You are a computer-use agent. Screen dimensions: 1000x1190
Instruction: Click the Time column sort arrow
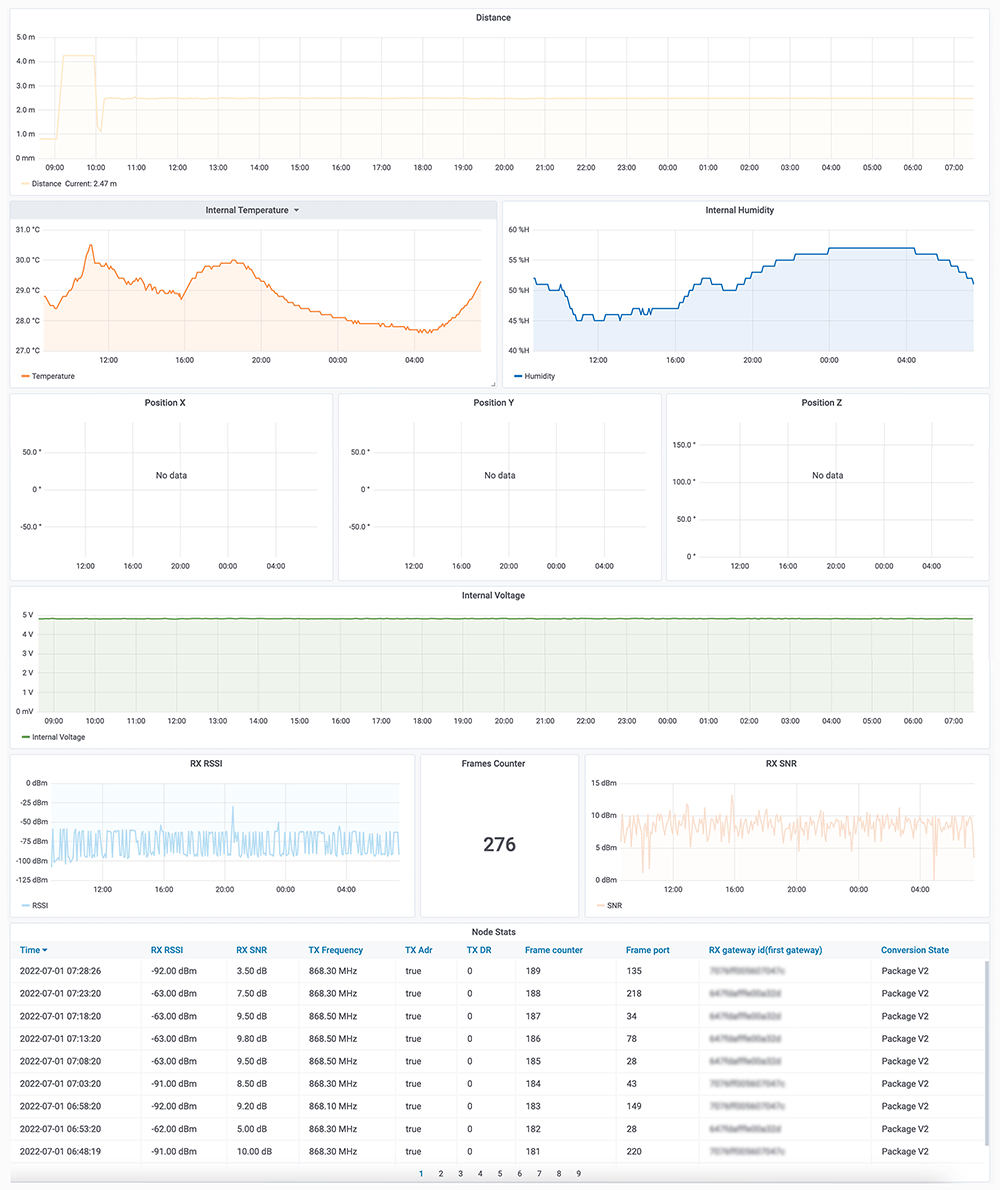coord(45,950)
